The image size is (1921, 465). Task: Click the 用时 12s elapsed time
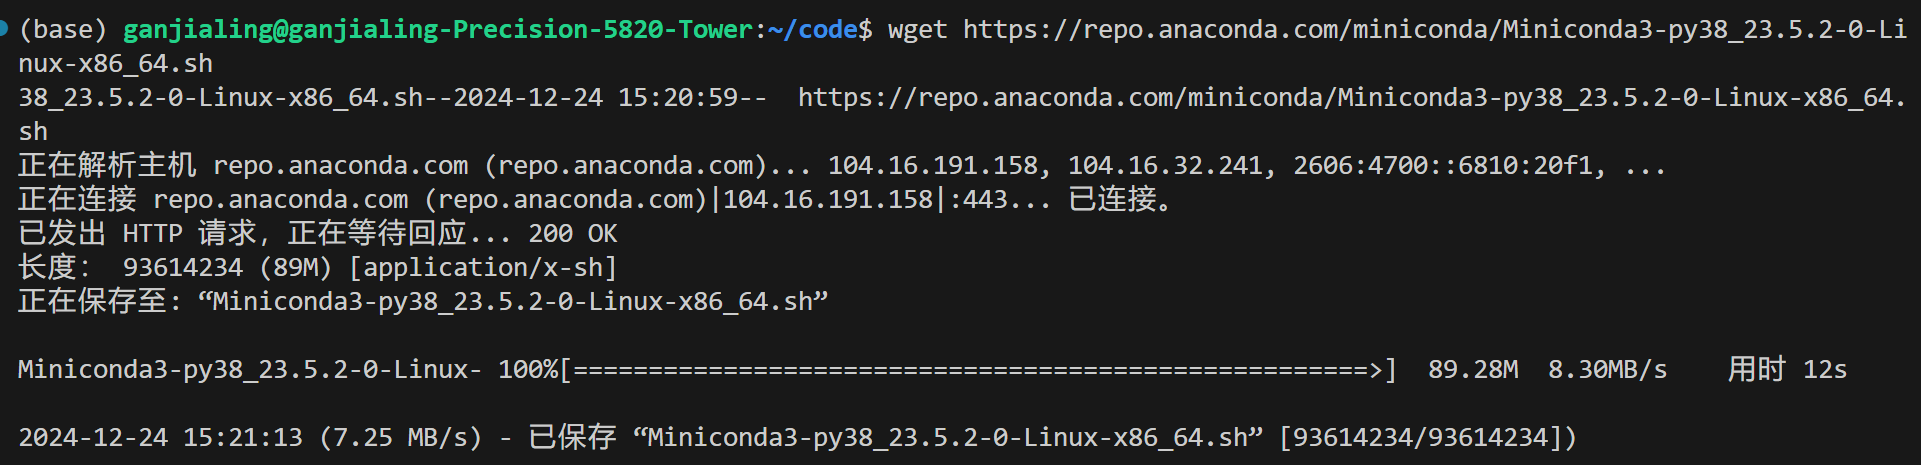point(1787,370)
